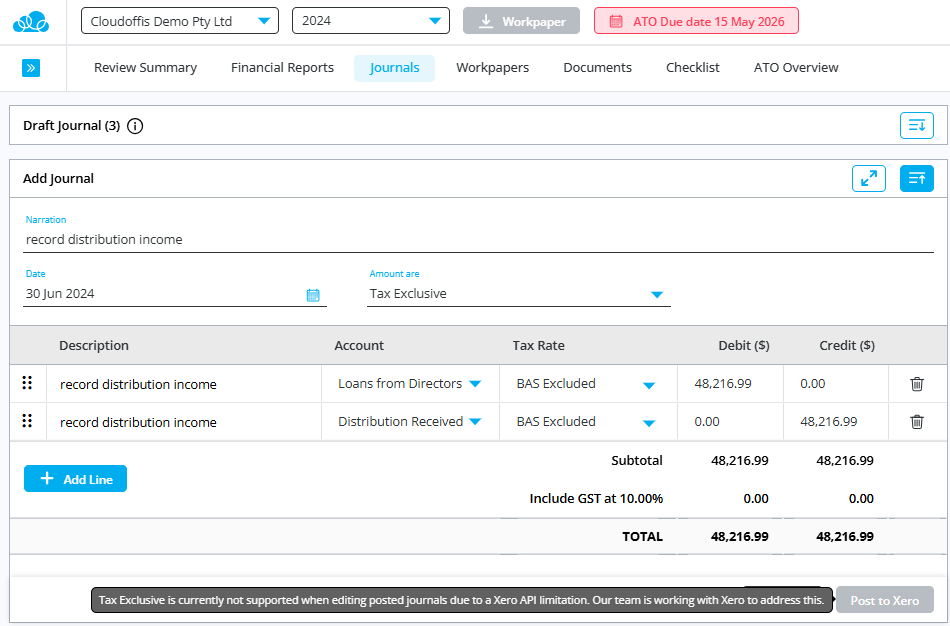Delete the Distribution Received line
The image size is (950, 626).
click(916, 422)
